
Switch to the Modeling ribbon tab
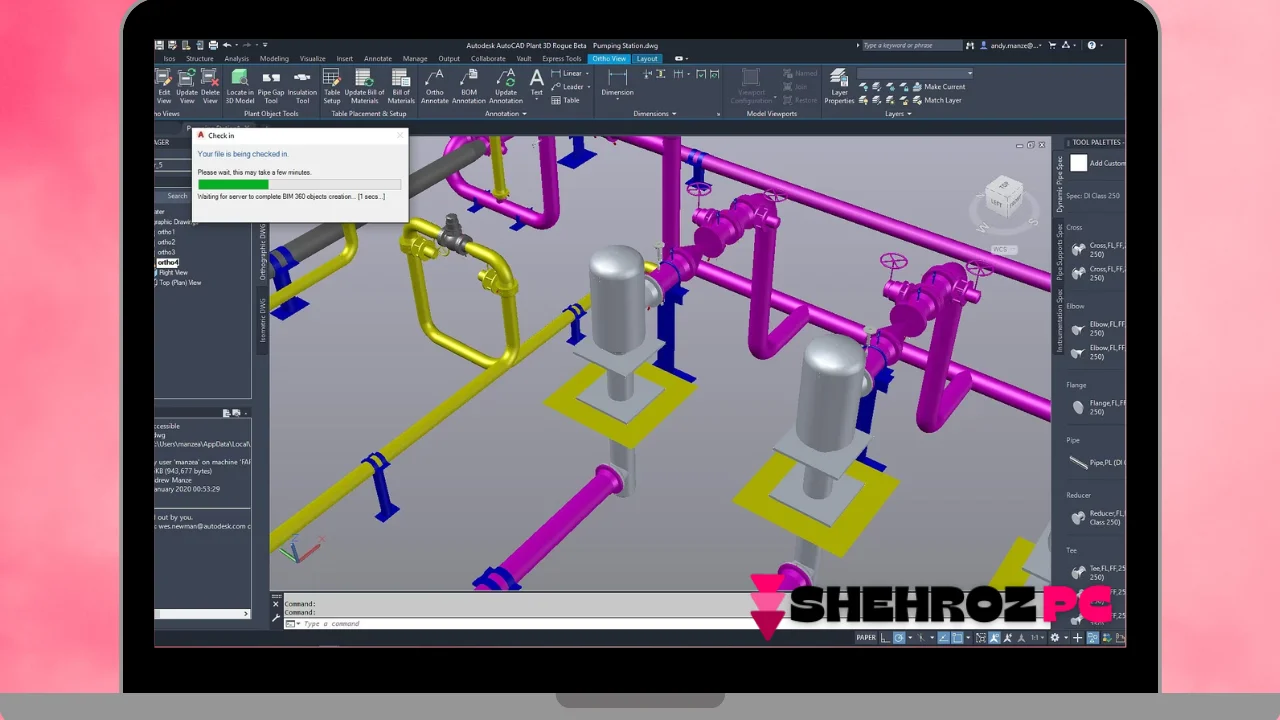(x=274, y=59)
